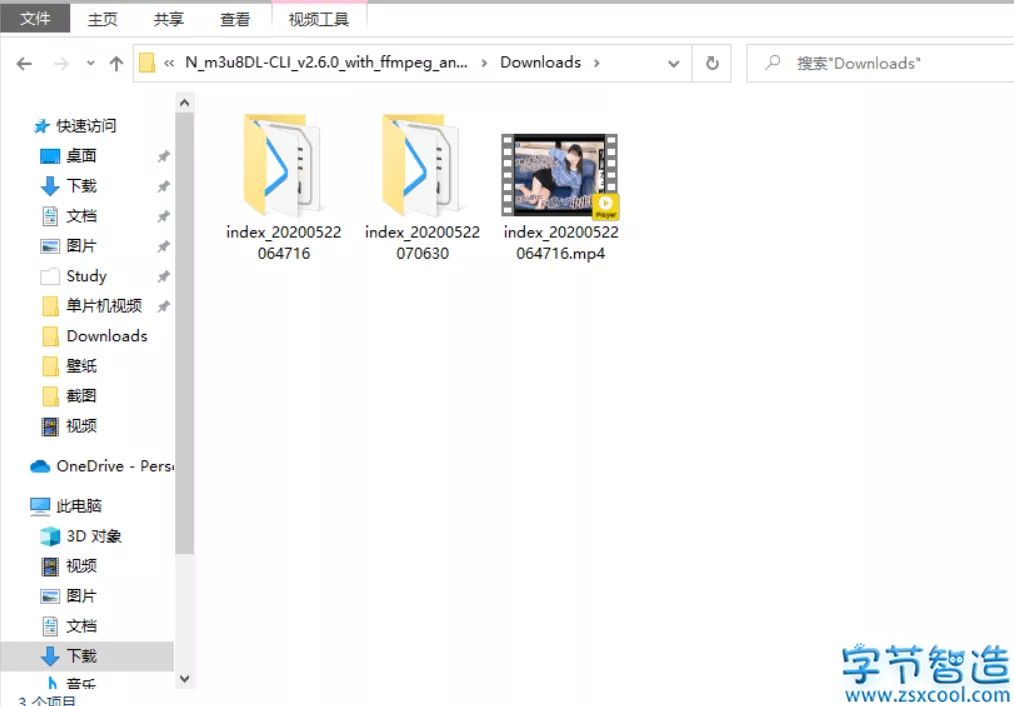This screenshot has height=706, width=1014.
Task: Open 快速访问 in the navigation pane
Action: [x=86, y=125]
